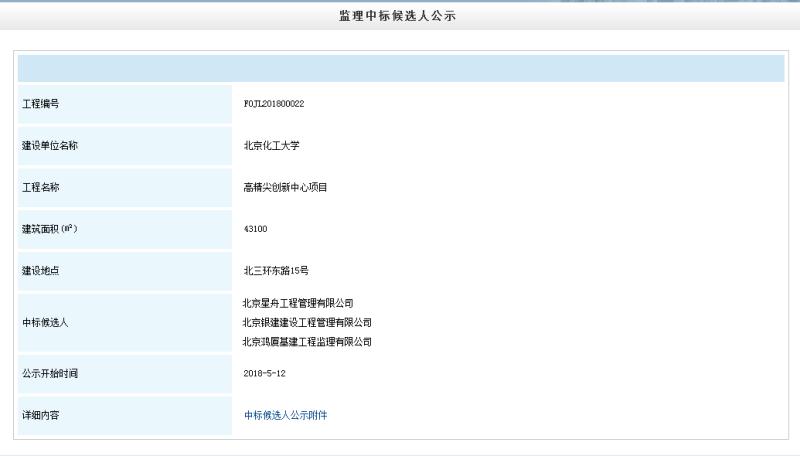Click the project number FOJL201800022

pos(274,103)
